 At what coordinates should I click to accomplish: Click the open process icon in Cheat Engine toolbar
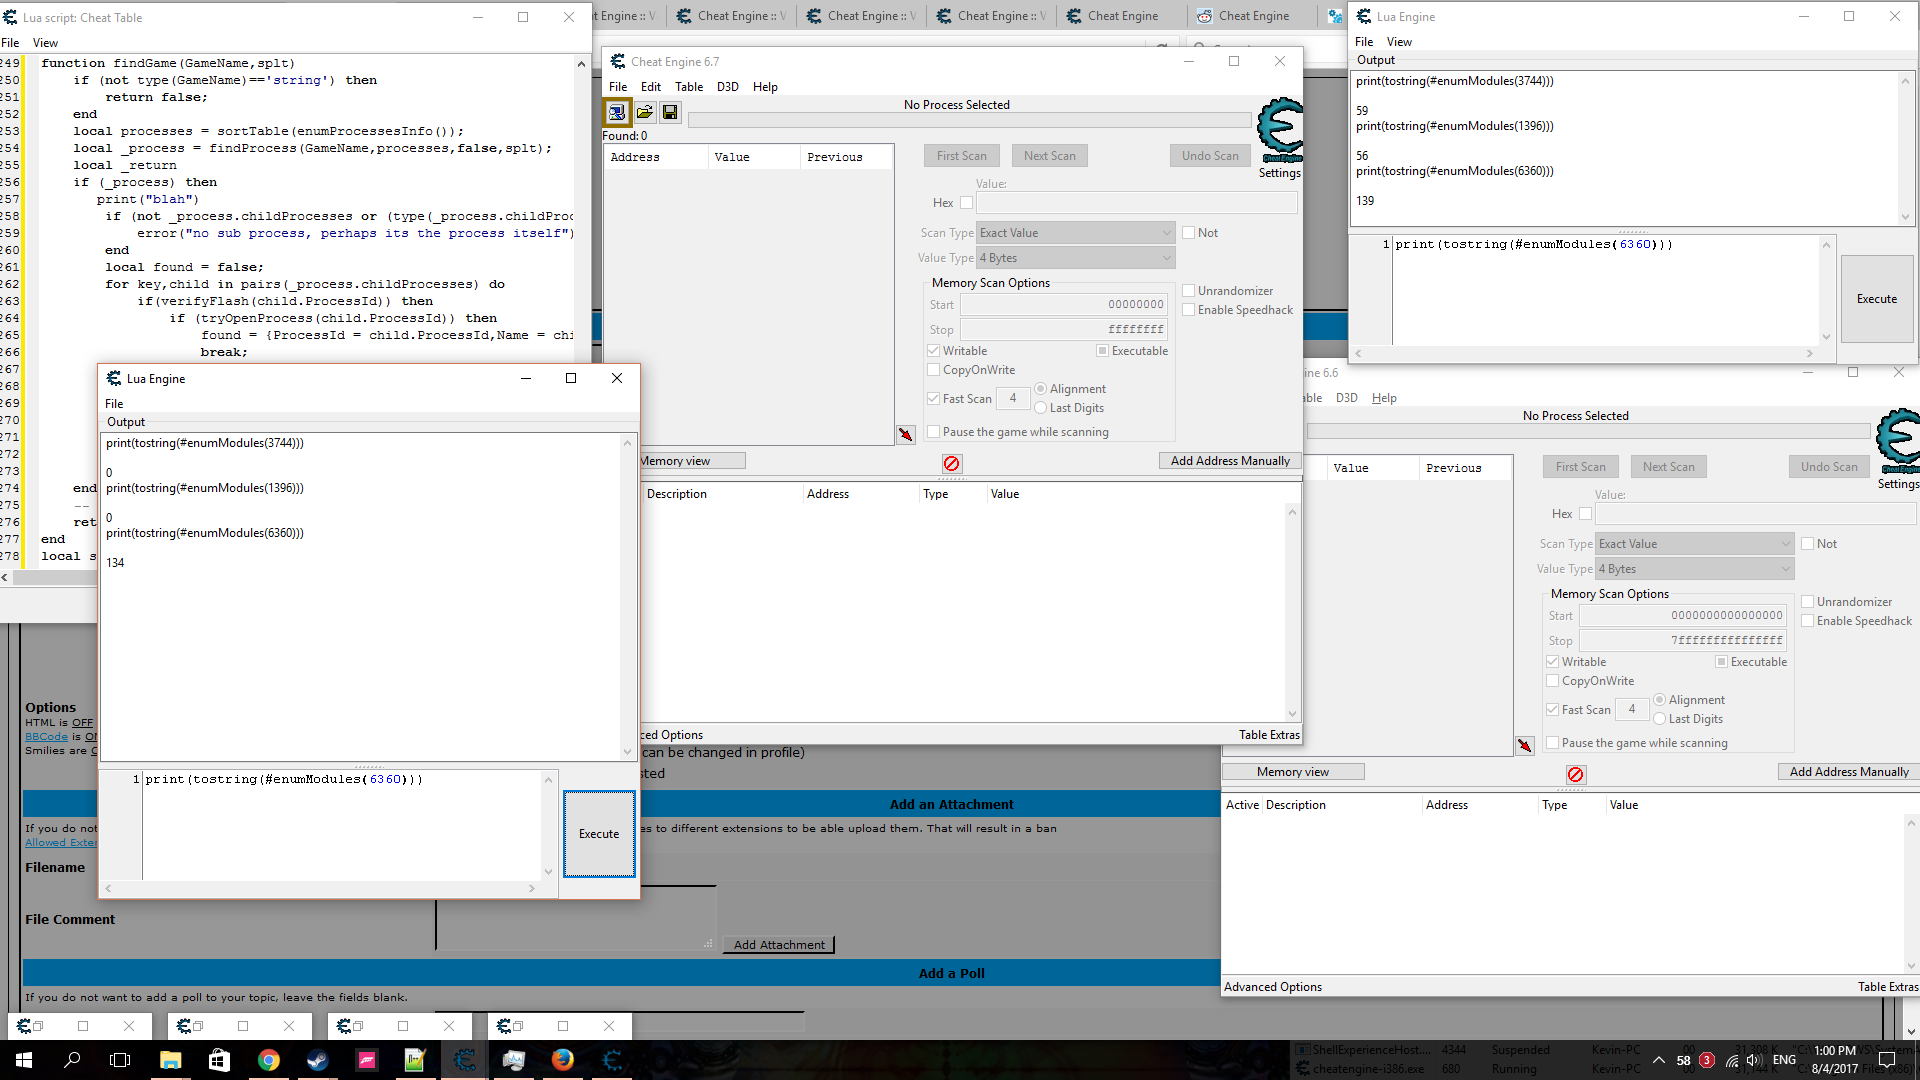[x=616, y=112]
